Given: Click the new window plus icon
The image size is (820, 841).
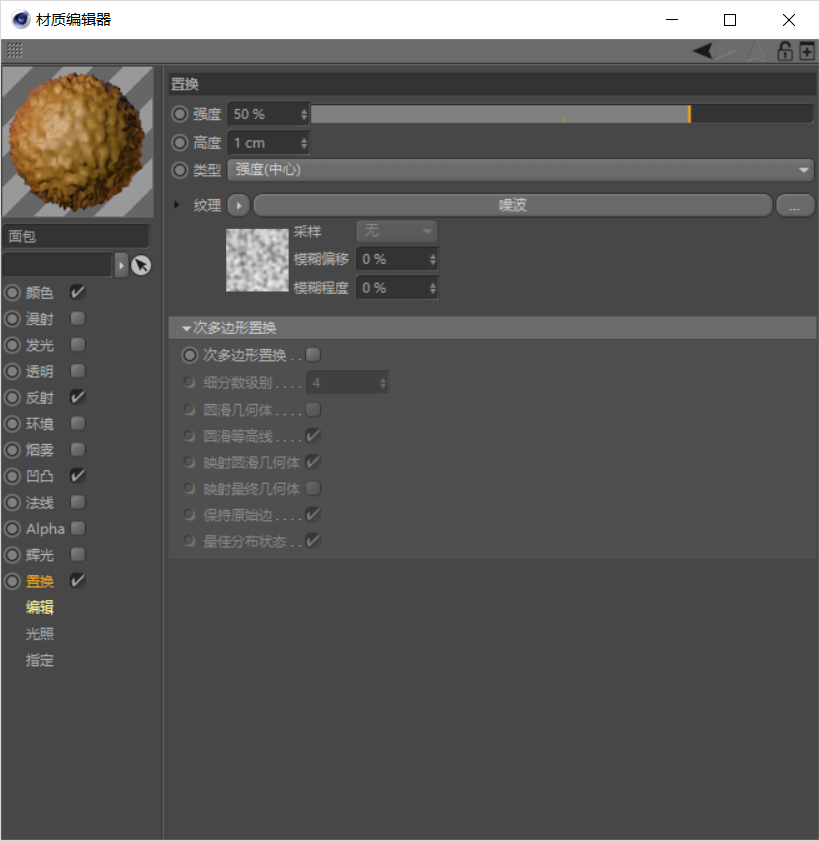Looking at the screenshot, I should coord(806,50).
